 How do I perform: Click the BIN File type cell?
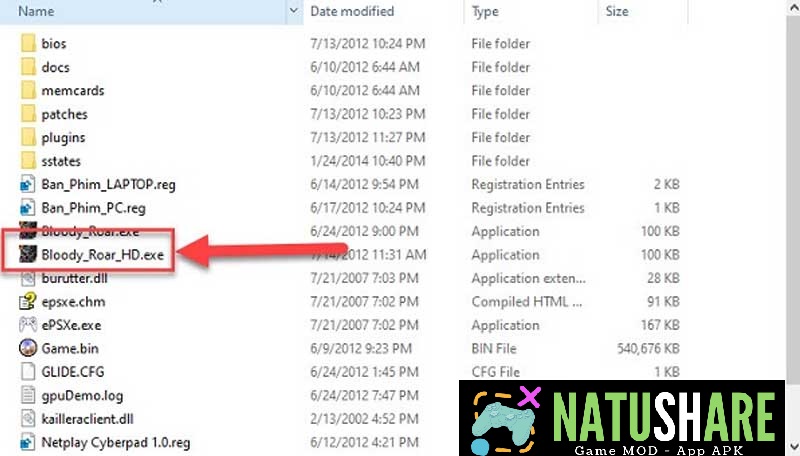[494, 348]
